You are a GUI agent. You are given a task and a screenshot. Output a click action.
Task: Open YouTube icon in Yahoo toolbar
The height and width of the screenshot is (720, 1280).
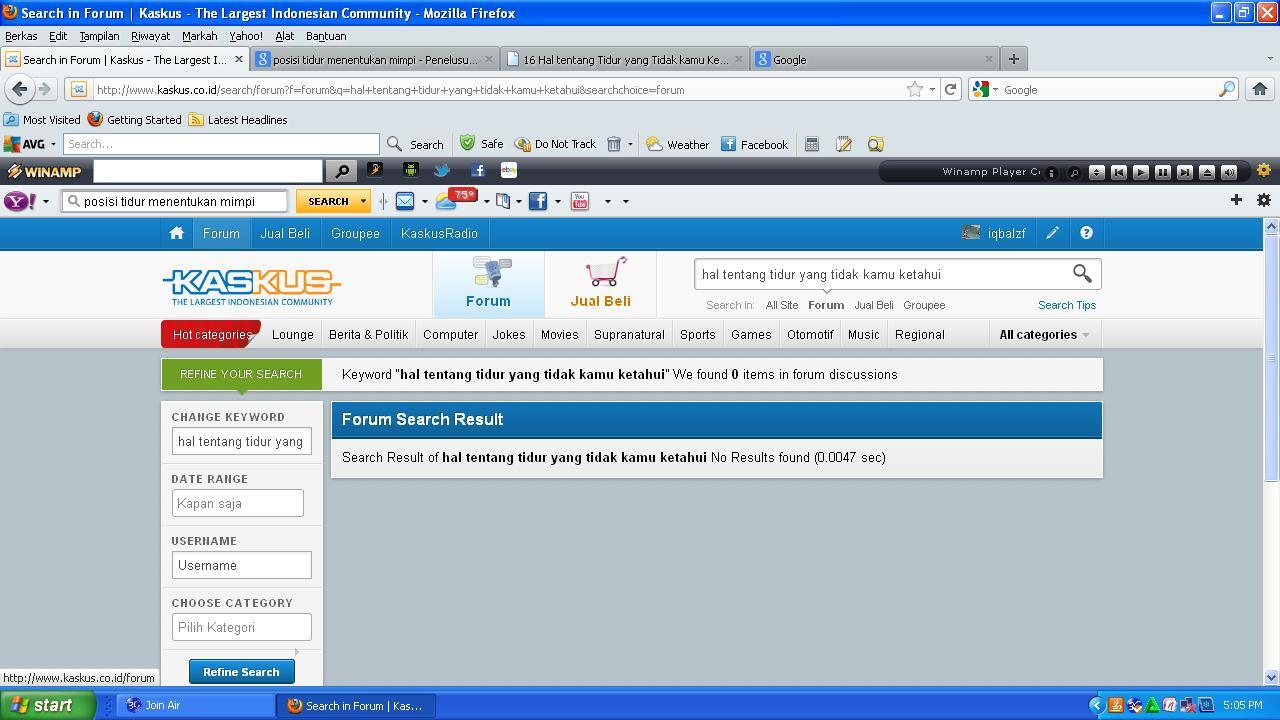580,201
